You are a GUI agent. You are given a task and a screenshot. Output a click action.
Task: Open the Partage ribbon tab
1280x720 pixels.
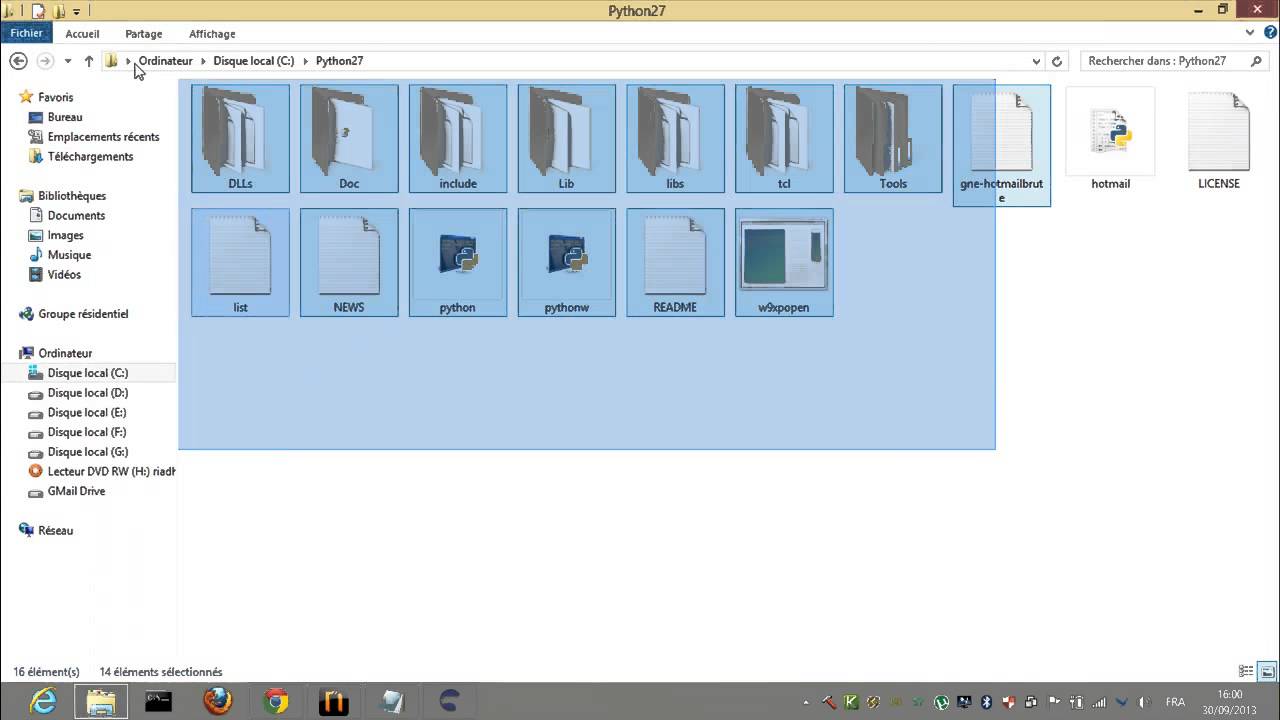144,34
